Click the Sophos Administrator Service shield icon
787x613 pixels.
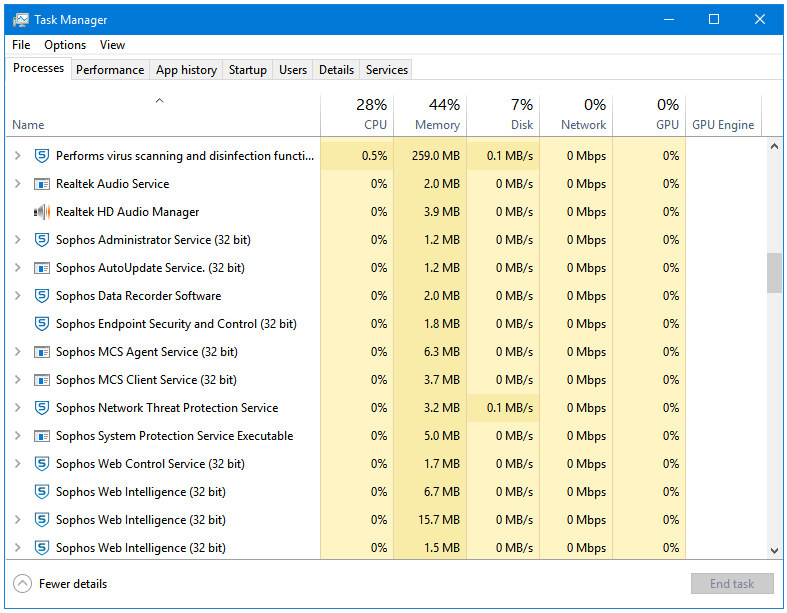point(42,240)
